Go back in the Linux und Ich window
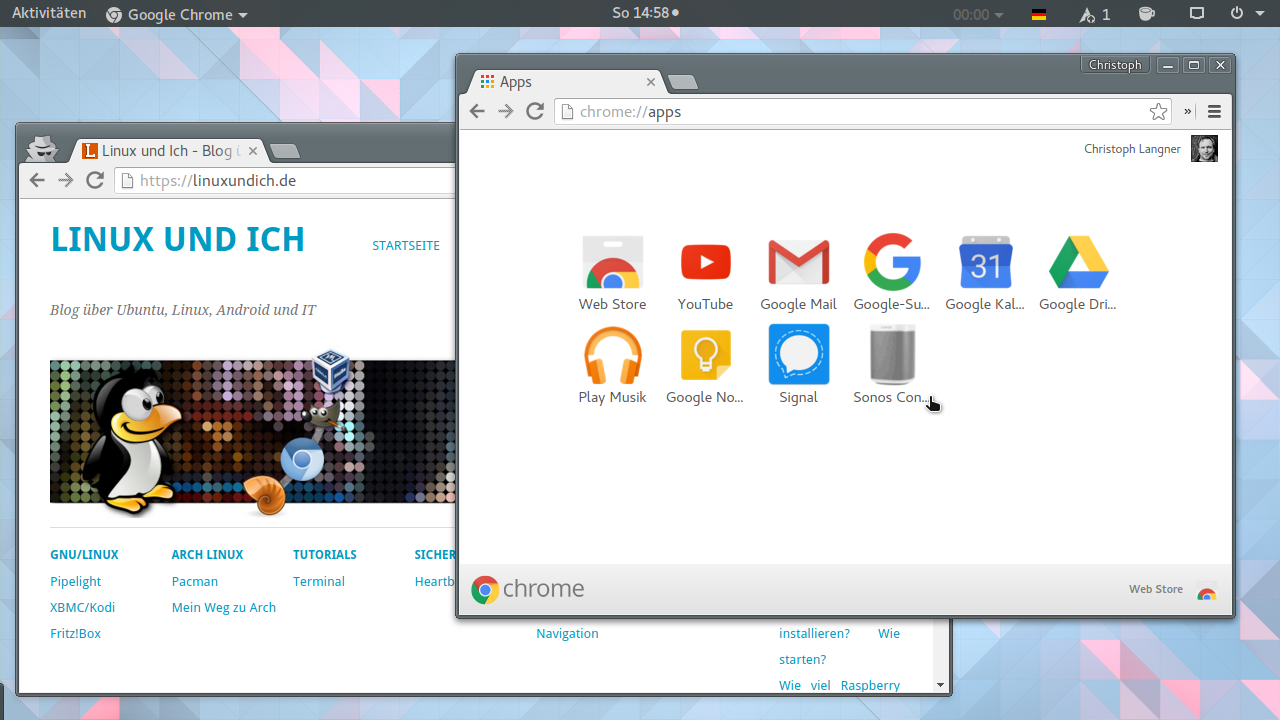 pyautogui.click(x=37, y=180)
